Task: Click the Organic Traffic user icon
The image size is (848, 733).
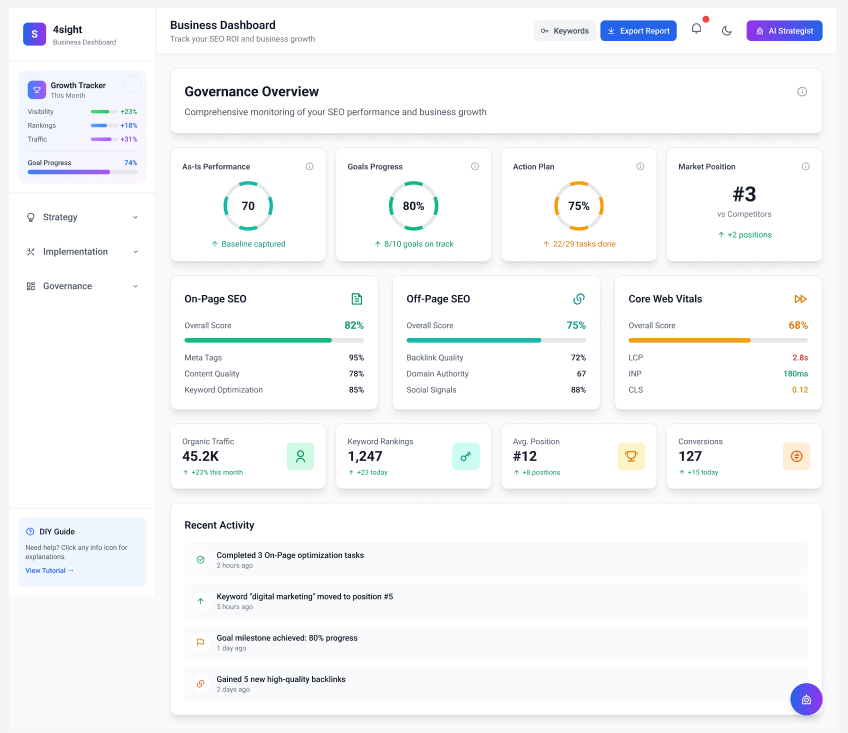Action: pos(300,456)
